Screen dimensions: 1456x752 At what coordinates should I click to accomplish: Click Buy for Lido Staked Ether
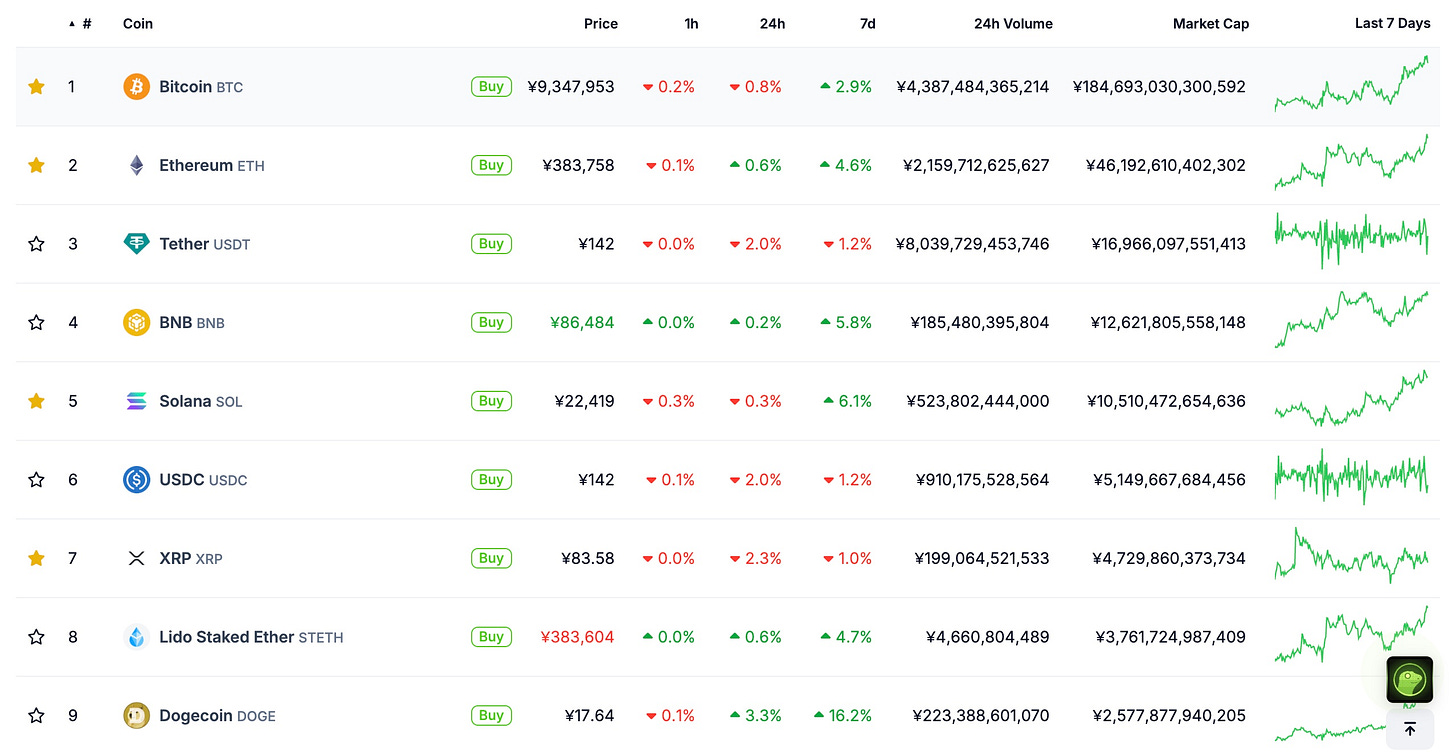point(491,637)
